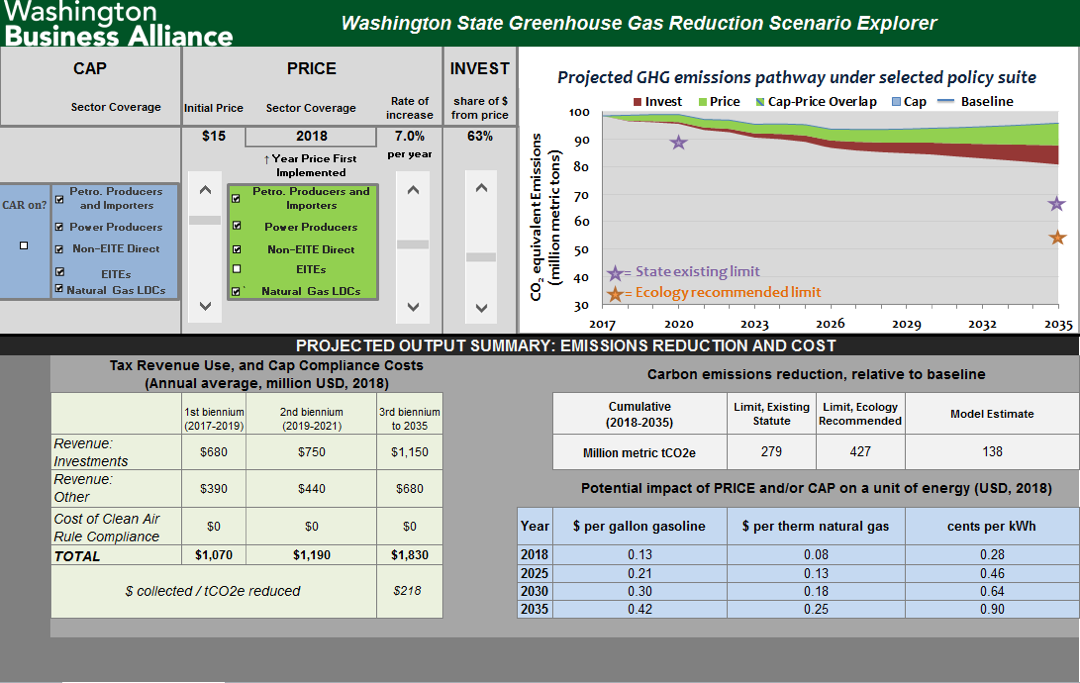
Task: Click the State existing limit legend star
Action: [x=615, y=273]
